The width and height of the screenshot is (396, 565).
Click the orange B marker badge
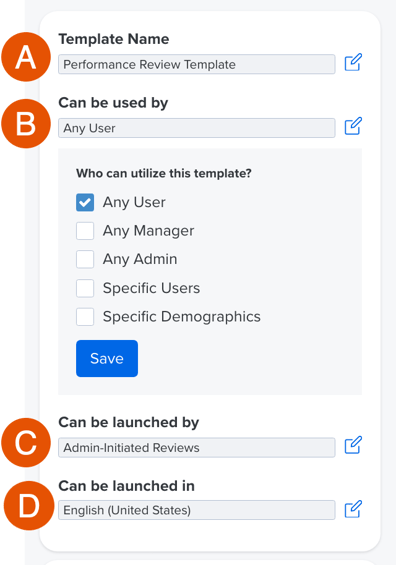coord(26,124)
